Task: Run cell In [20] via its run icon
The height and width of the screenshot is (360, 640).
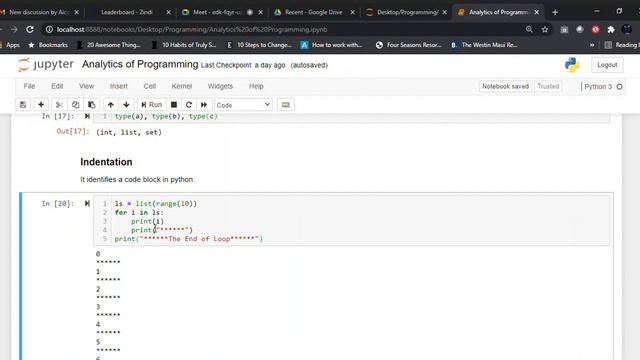Action: (x=87, y=203)
